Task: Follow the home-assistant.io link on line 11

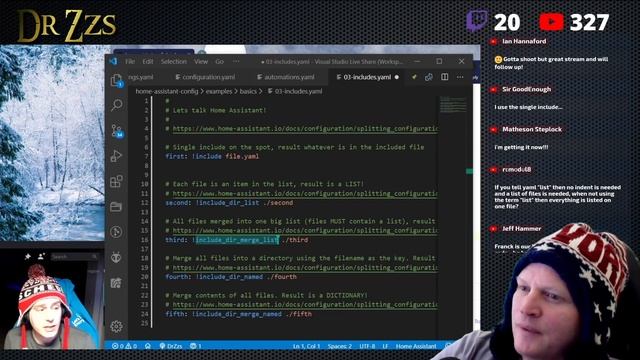Action: point(305,193)
